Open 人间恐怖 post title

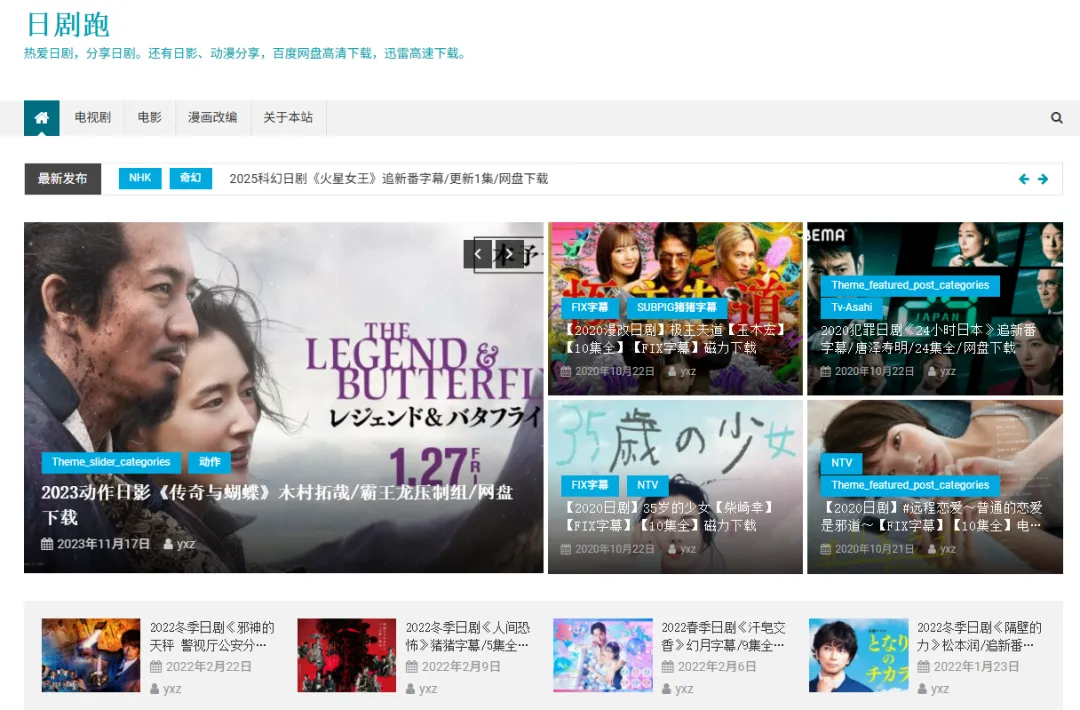(468, 636)
